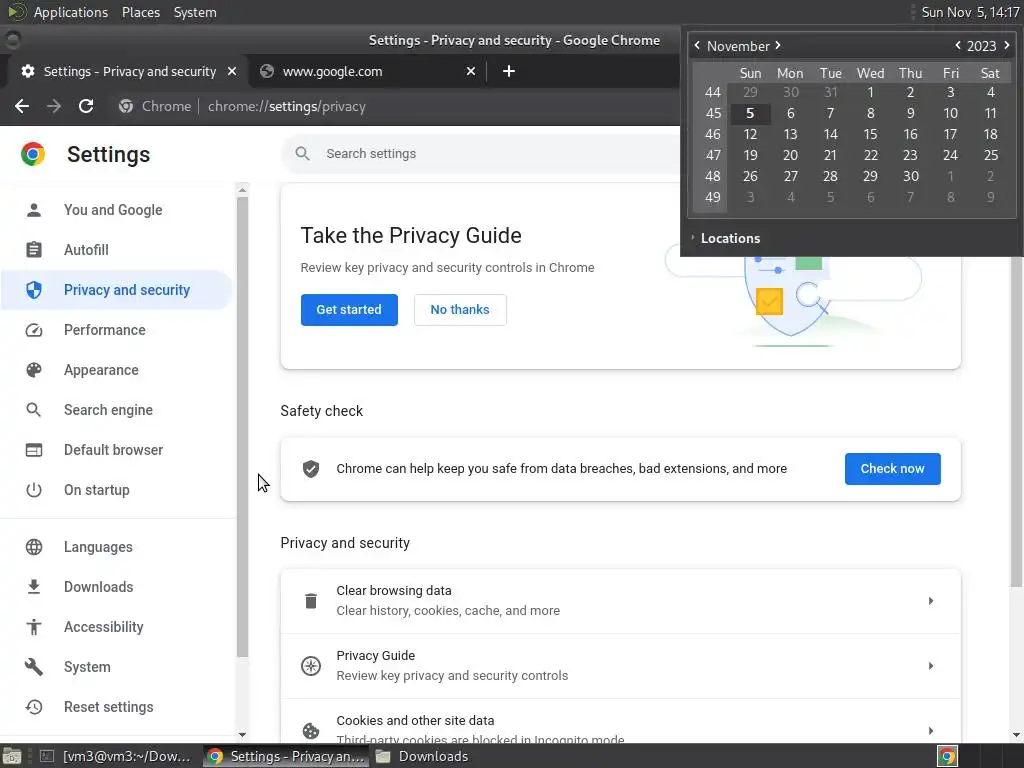Click the sidebar scrollbar down arrow

point(242,735)
